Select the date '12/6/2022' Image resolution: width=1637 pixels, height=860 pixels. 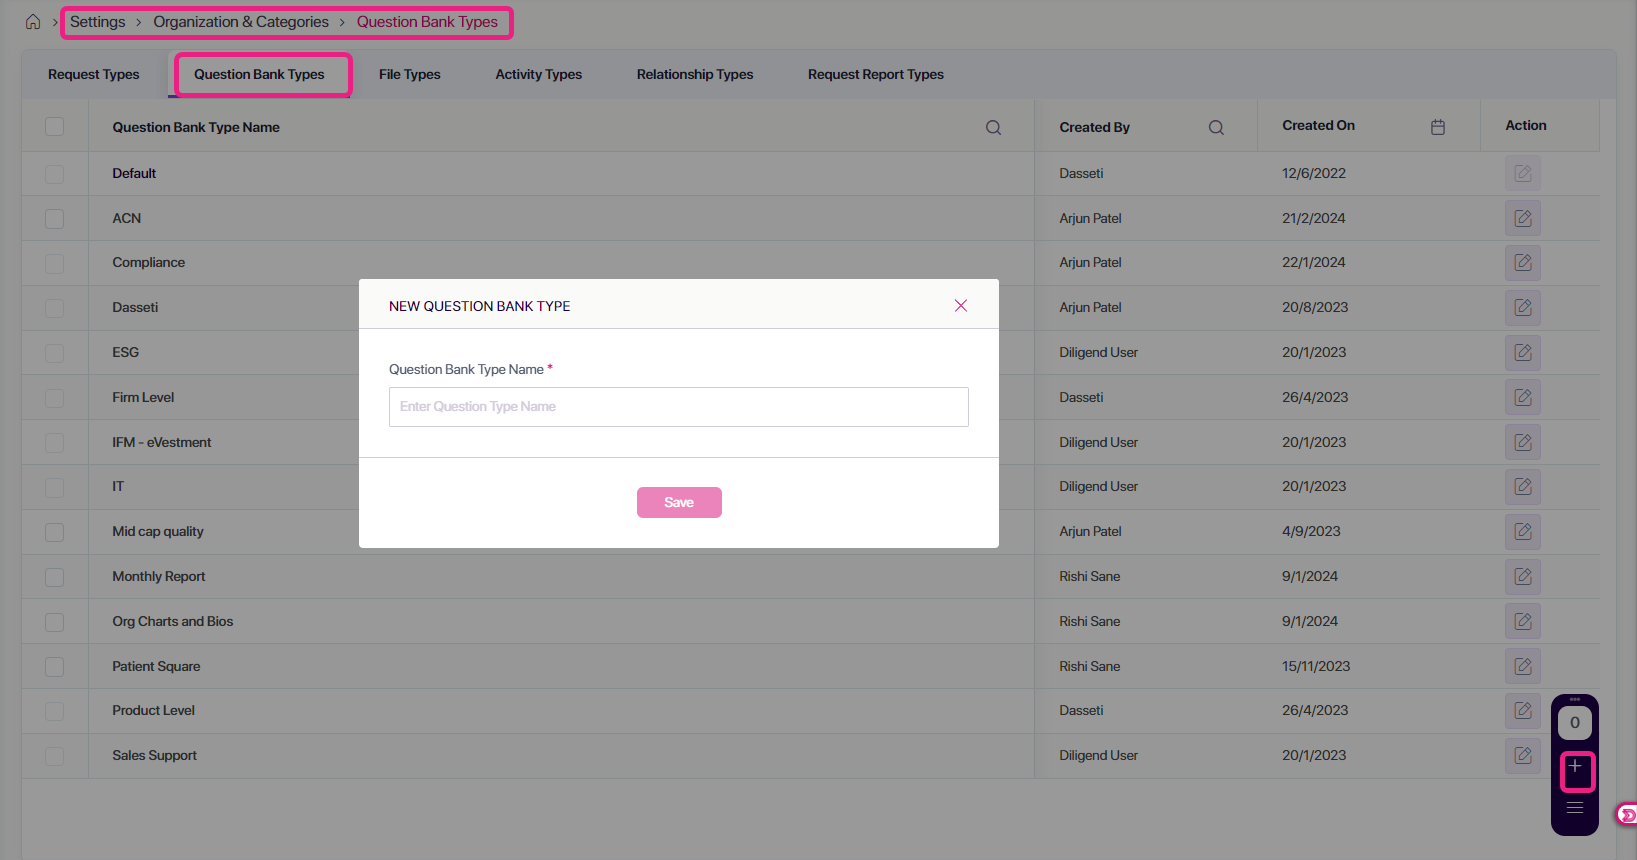(x=1314, y=173)
